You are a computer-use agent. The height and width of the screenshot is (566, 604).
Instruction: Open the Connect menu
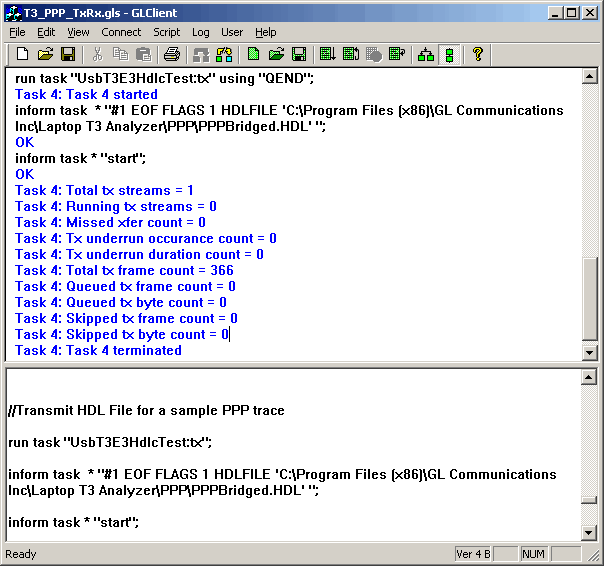point(121,32)
